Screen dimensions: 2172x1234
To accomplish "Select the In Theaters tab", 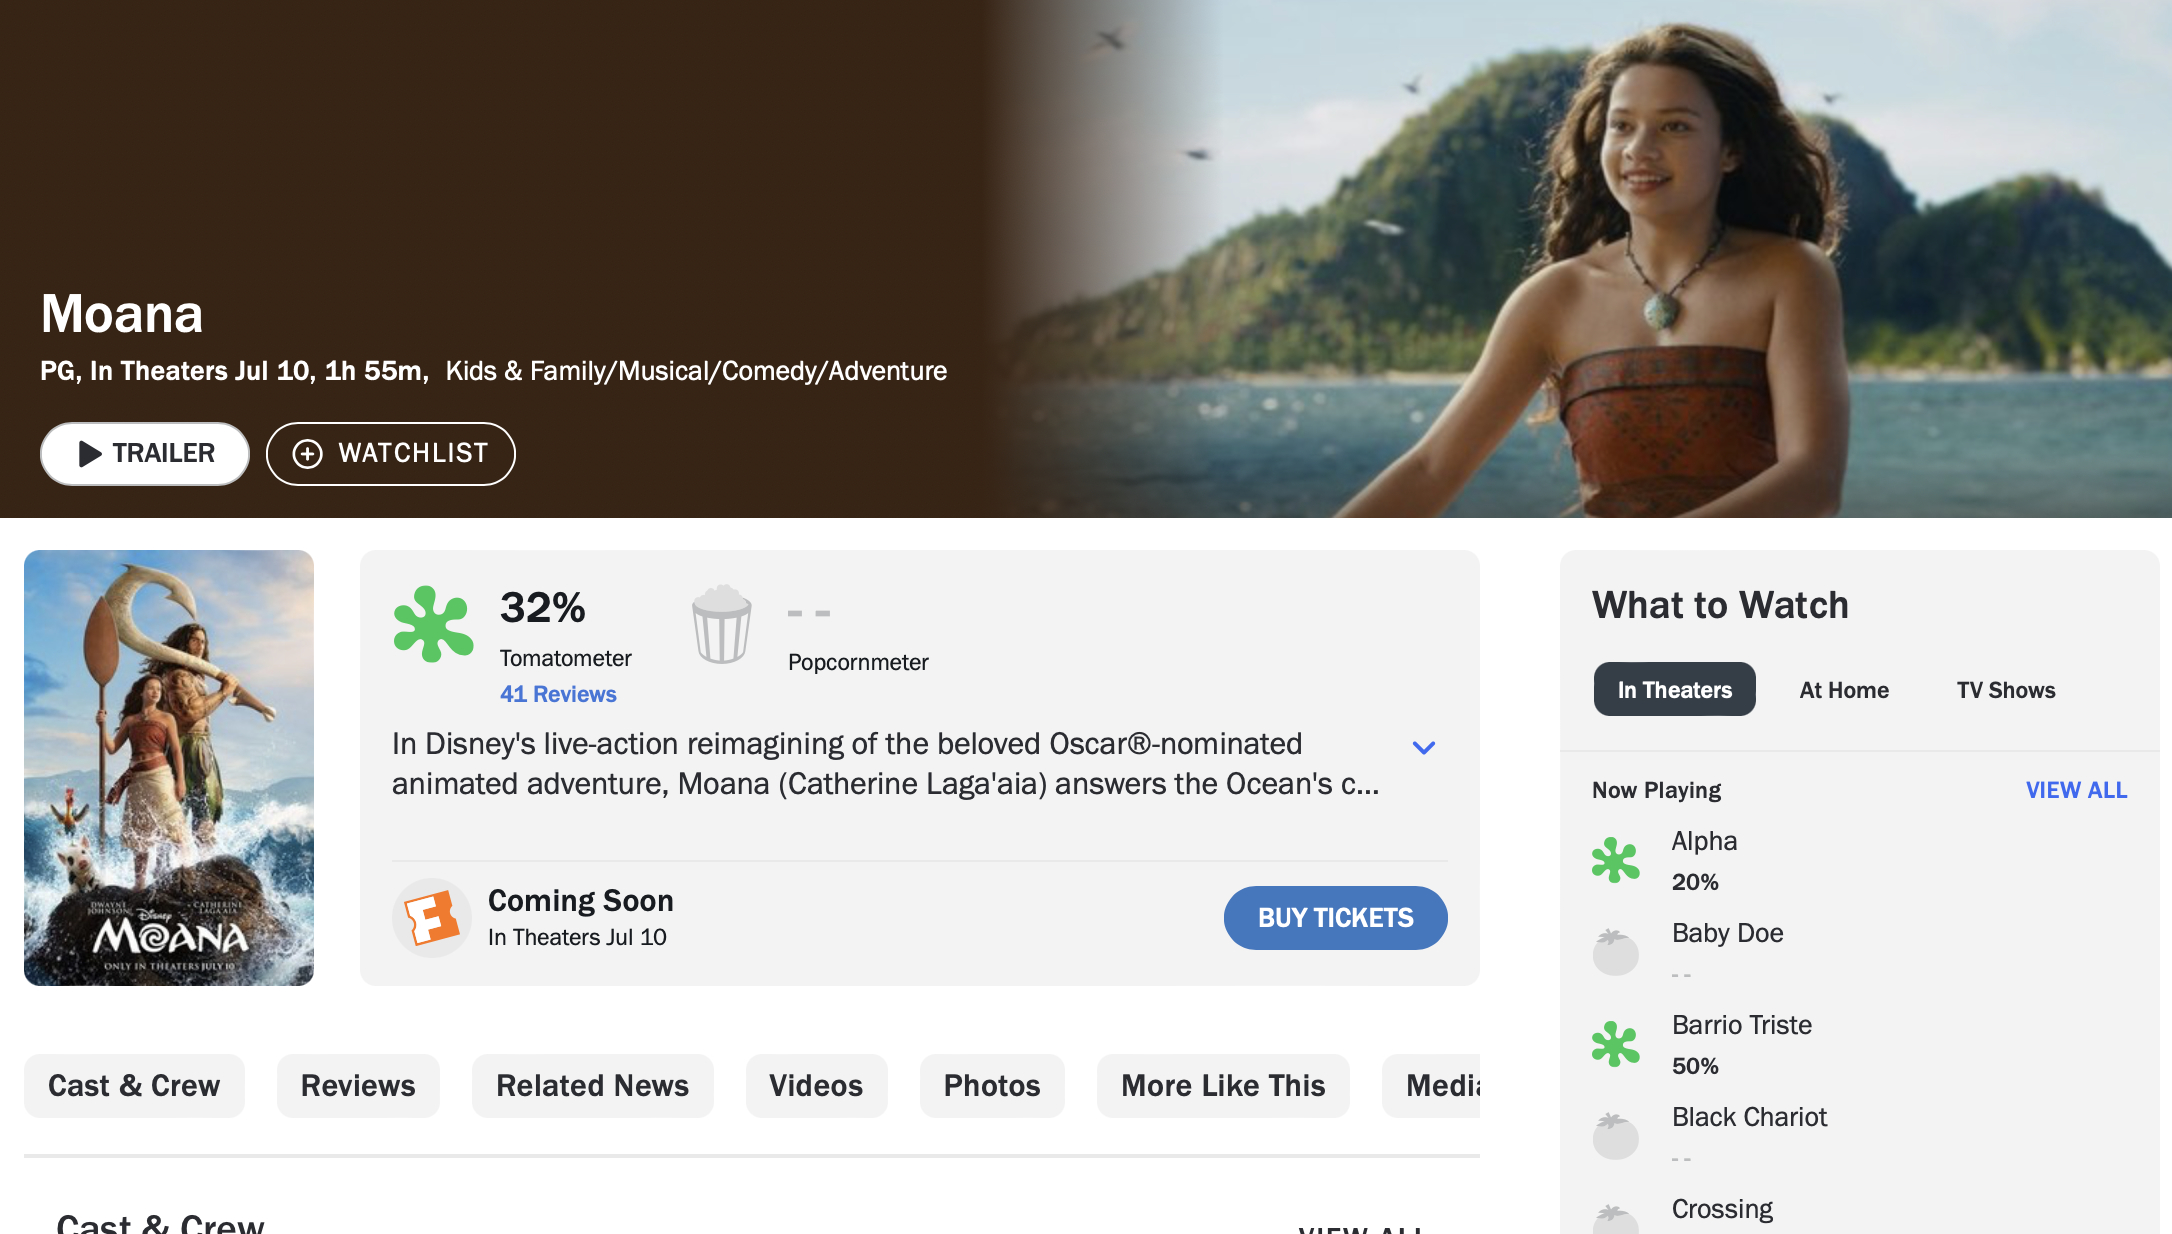I will 1675,690.
